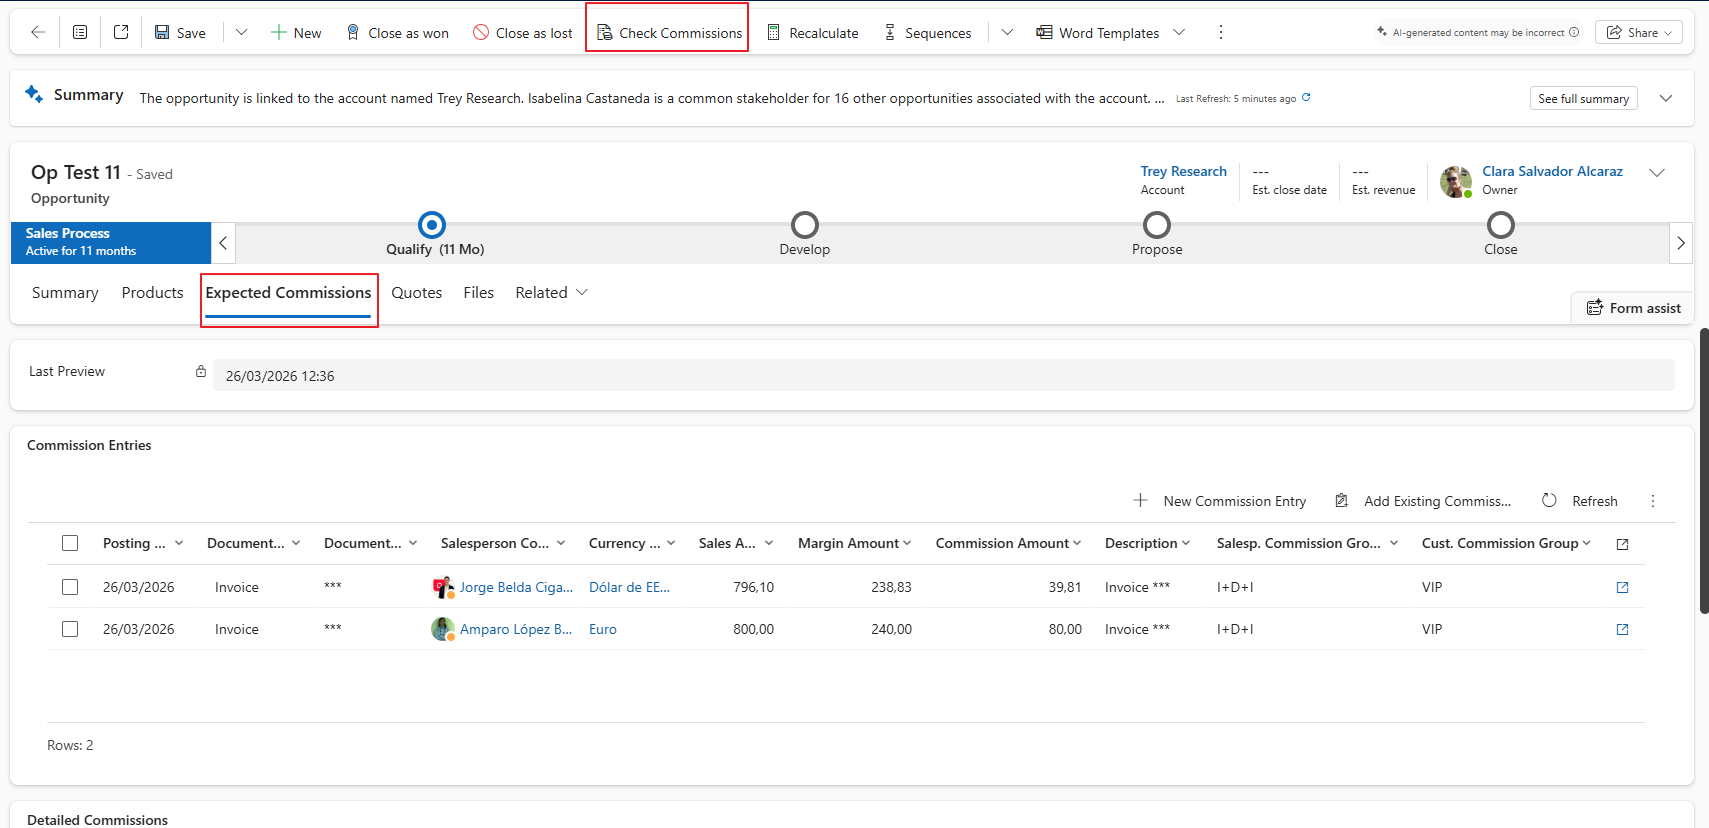The image size is (1709, 828).
Task: Click the back arrow icon
Action: (x=38, y=32)
